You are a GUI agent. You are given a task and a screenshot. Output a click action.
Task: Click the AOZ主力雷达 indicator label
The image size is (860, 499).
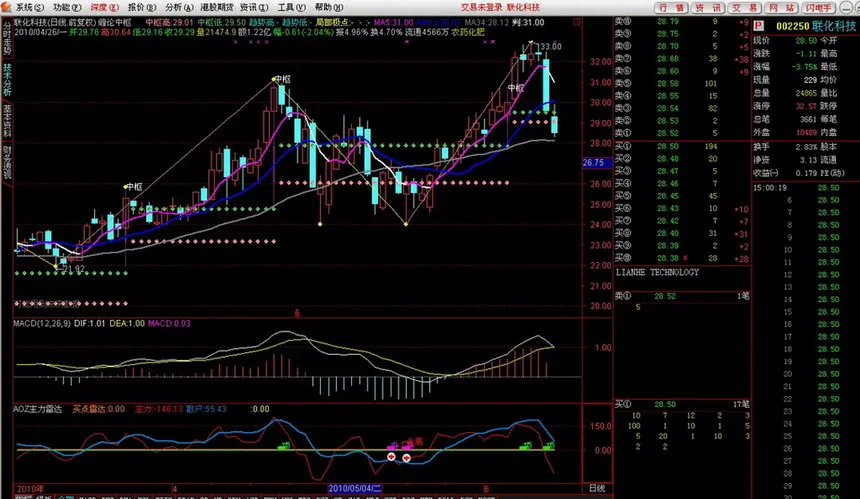pyautogui.click(x=37, y=409)
